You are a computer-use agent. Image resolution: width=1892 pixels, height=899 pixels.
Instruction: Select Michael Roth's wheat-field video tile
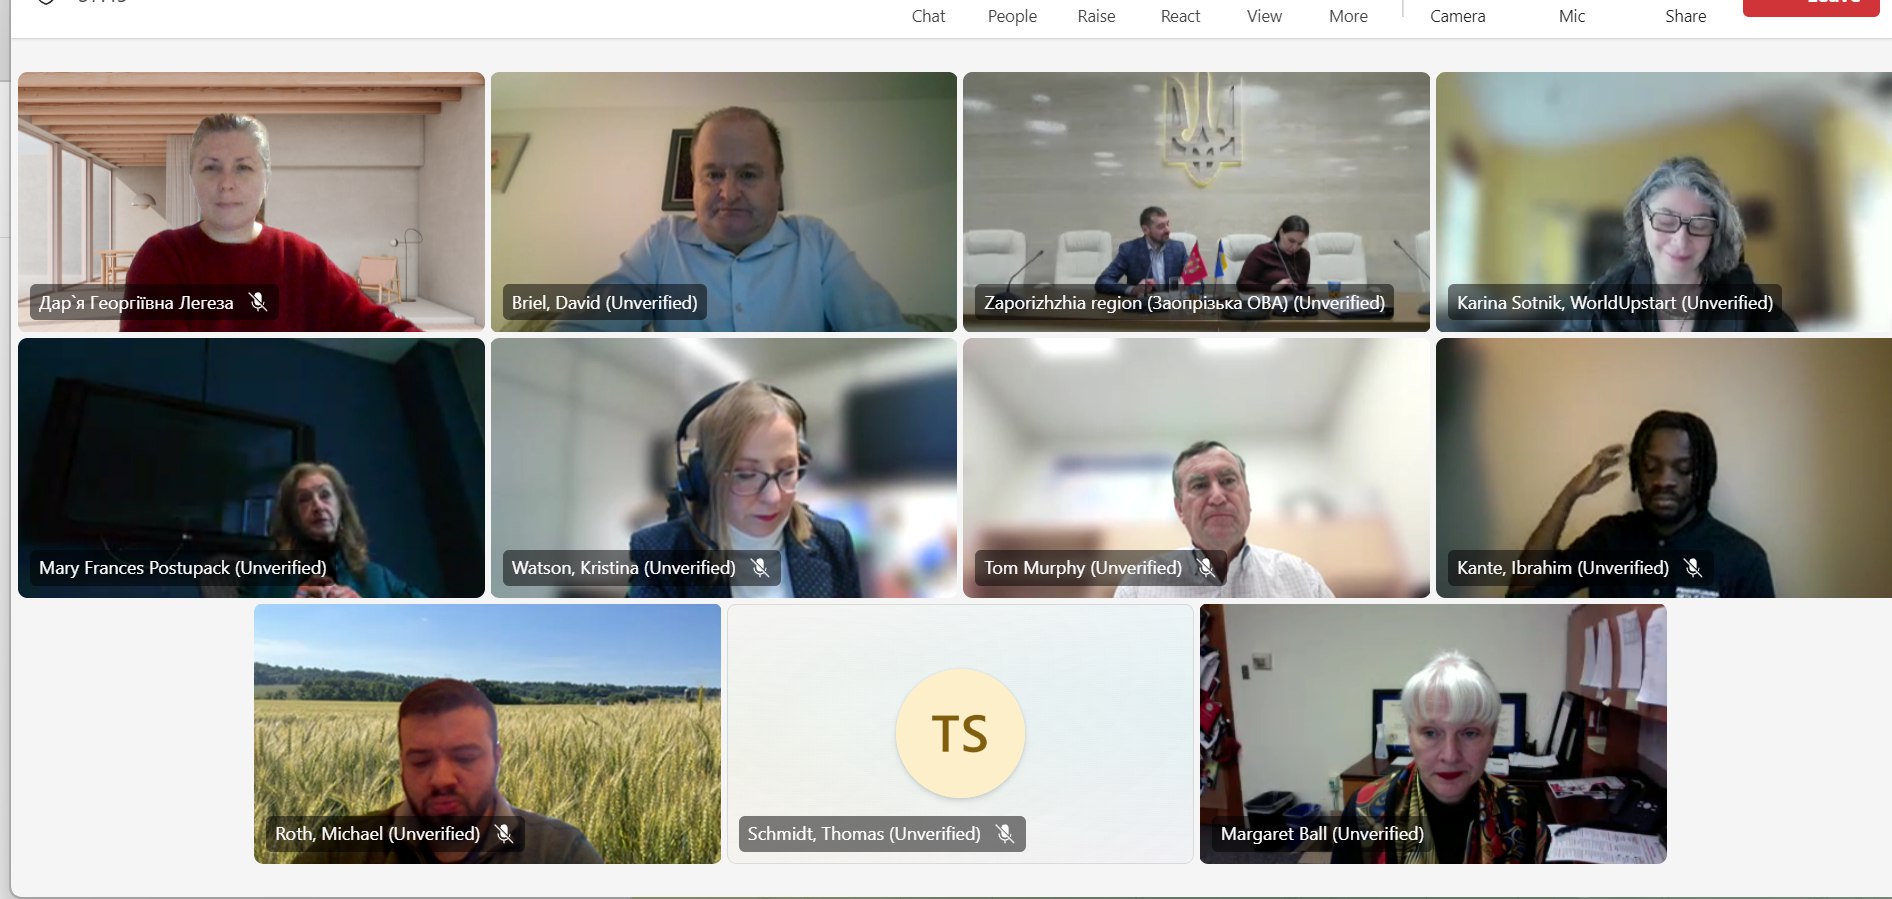[487, 734]
